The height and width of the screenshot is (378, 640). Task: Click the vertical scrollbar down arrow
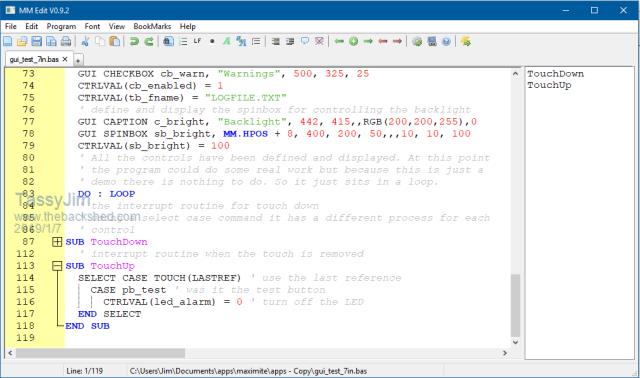516,342
